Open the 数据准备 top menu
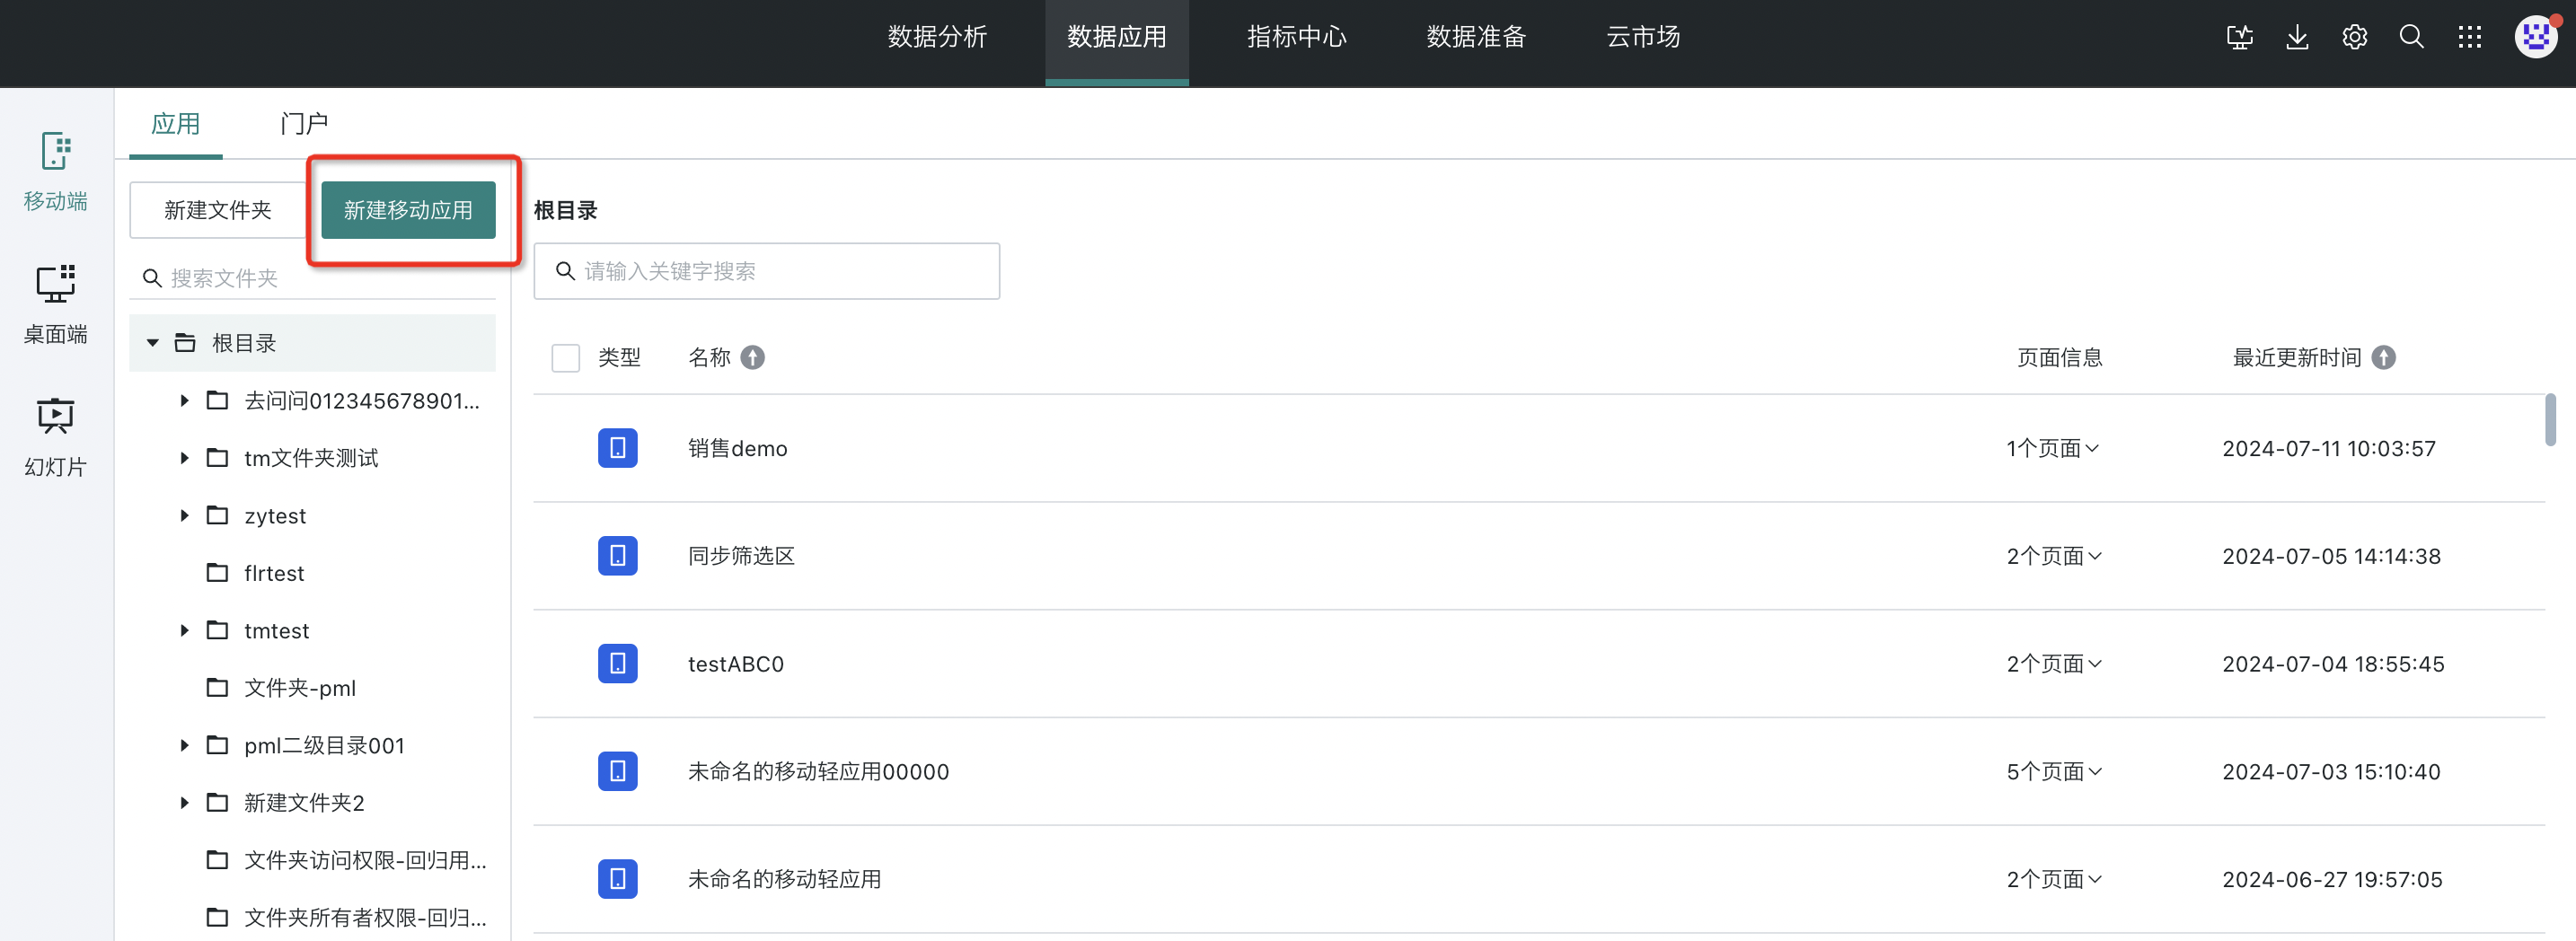This screenshot has height=941, width=2576. click(1475, 38)
